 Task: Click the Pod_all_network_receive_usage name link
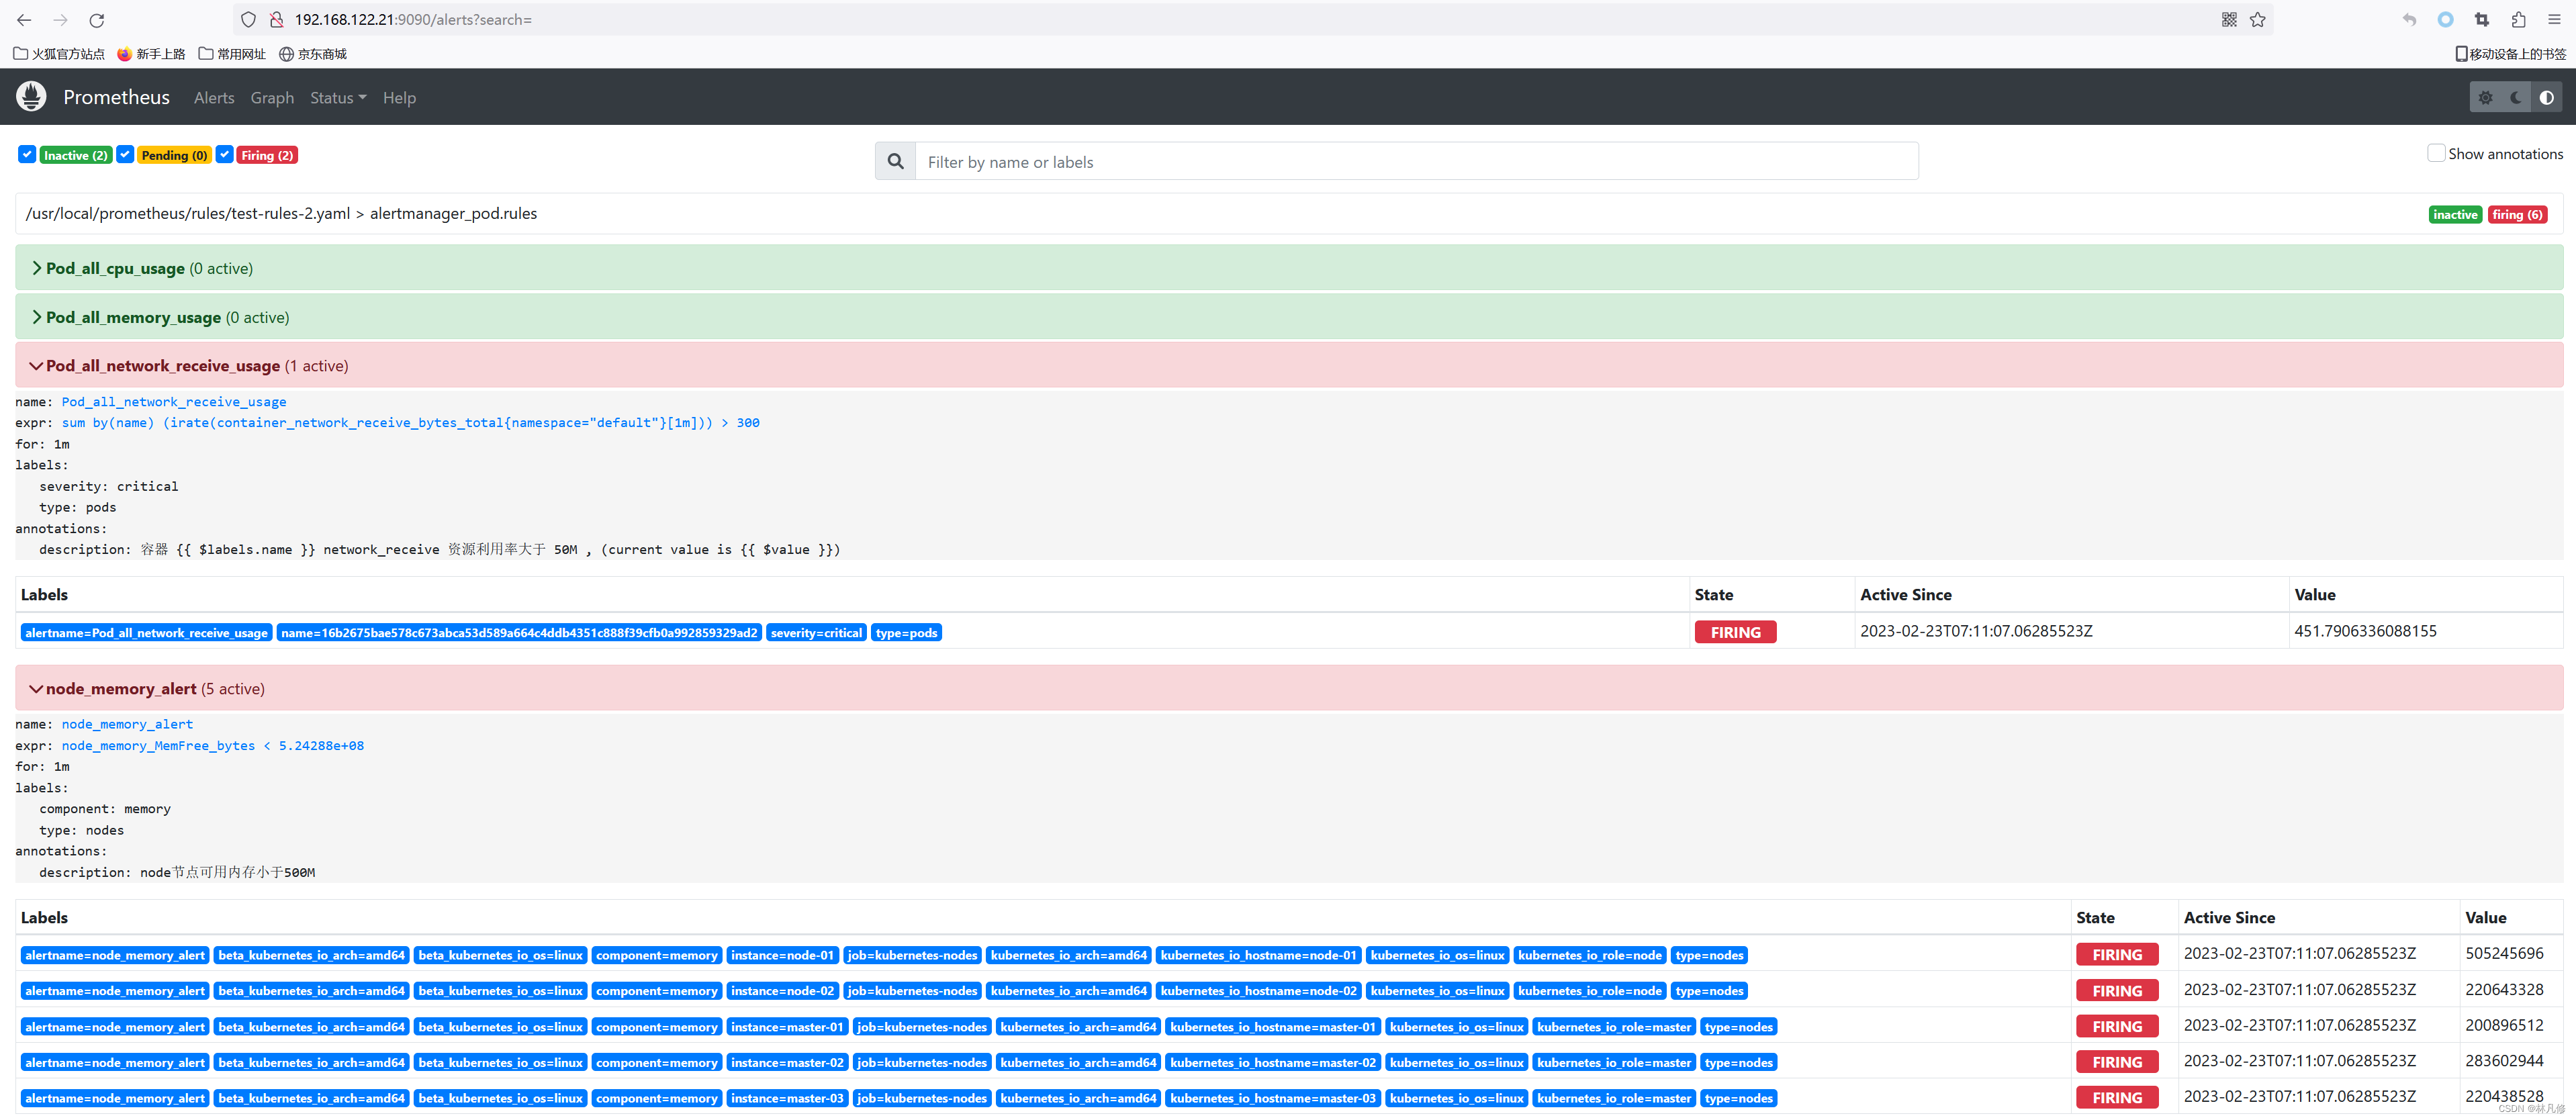tap(174, 401)
